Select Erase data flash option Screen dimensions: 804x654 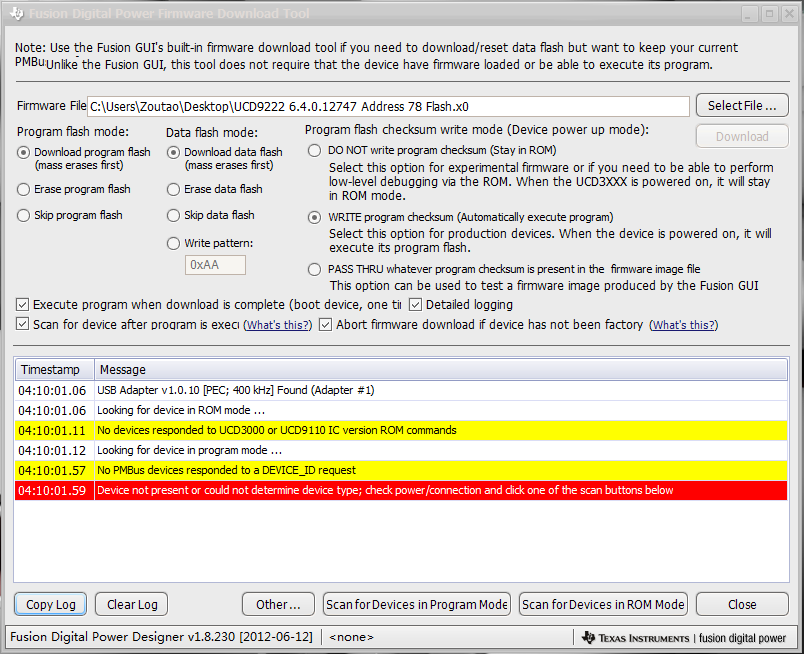pyautogui.click(x=173, y=189)
